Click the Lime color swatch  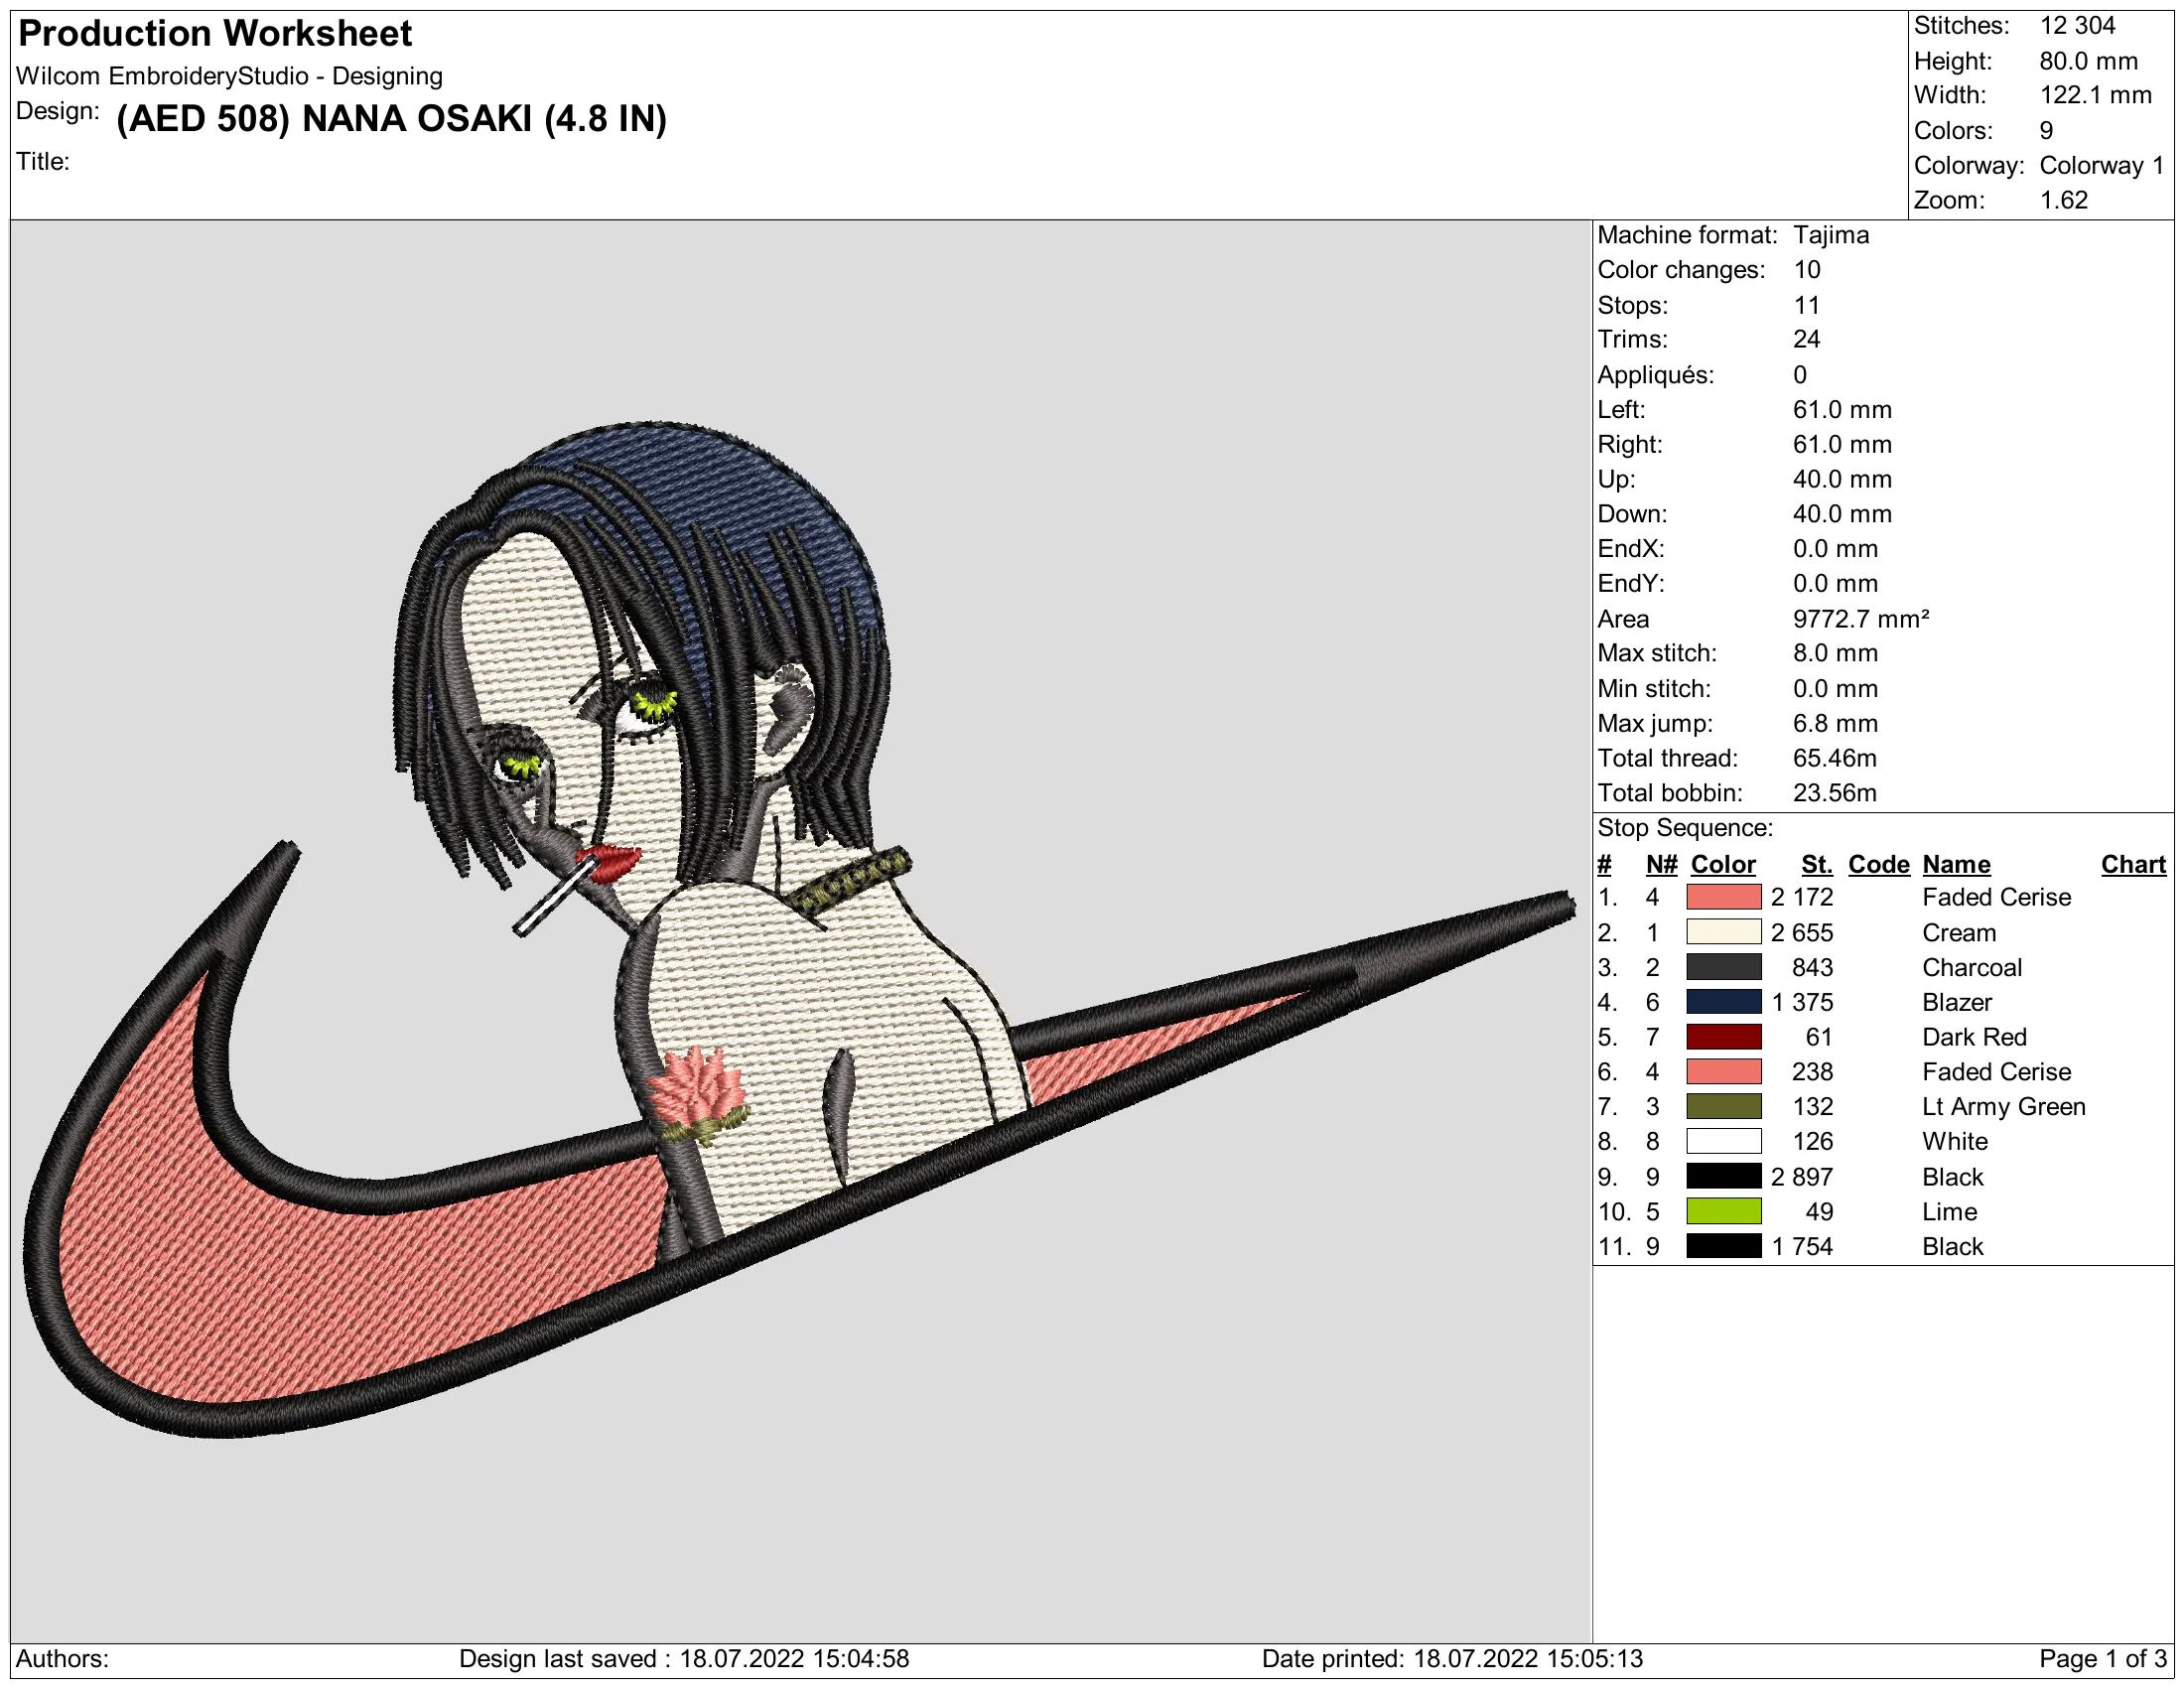[x=1723, y=1211]
